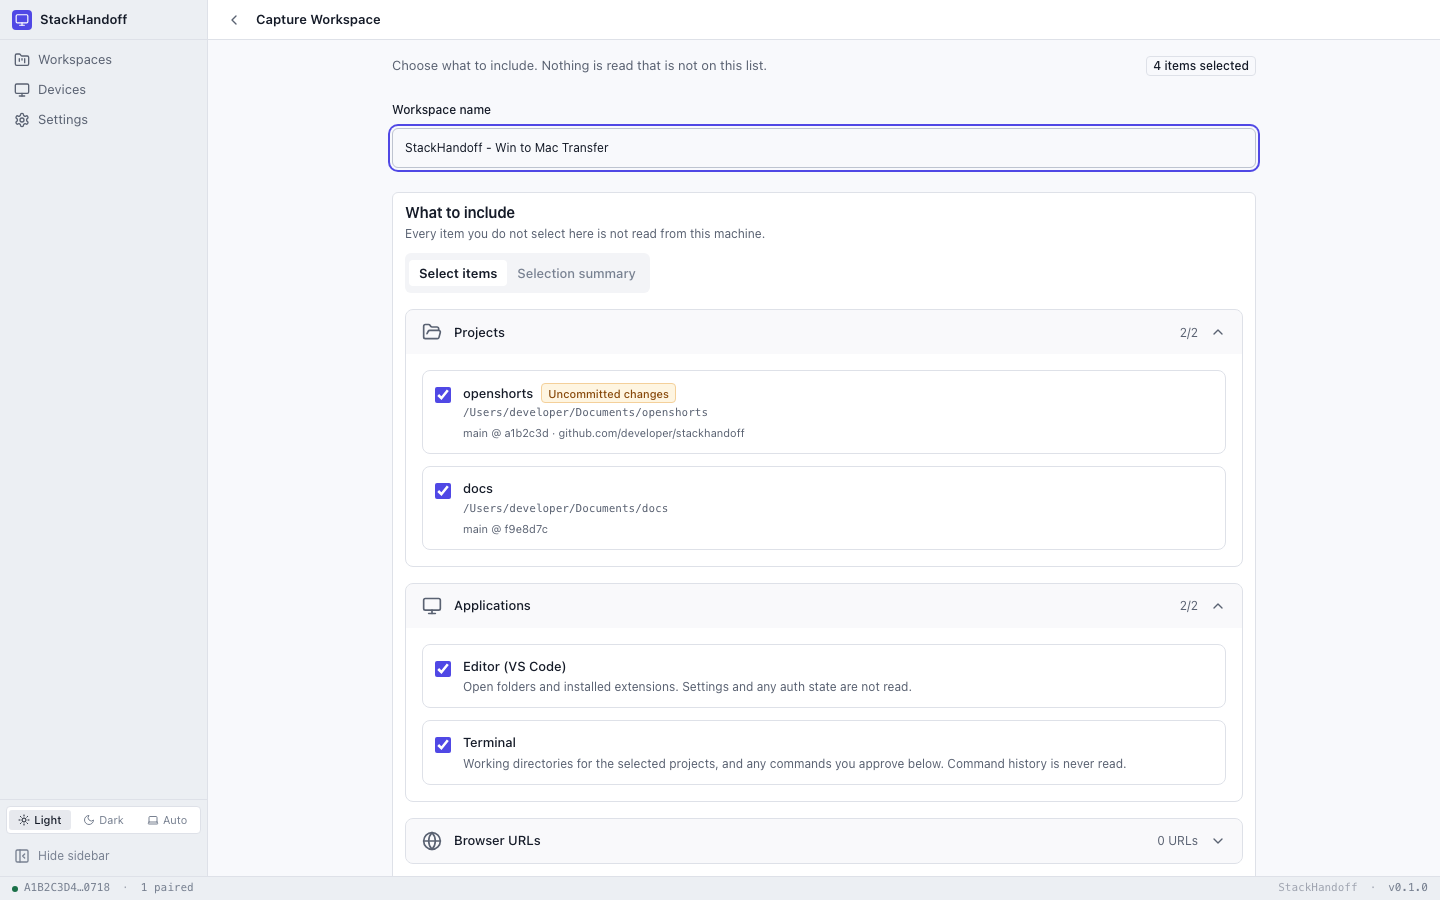1440x900 pixels.
Task: Uncheck the Editor (VS Code) checkbox
Action: (x=443, y=669)
